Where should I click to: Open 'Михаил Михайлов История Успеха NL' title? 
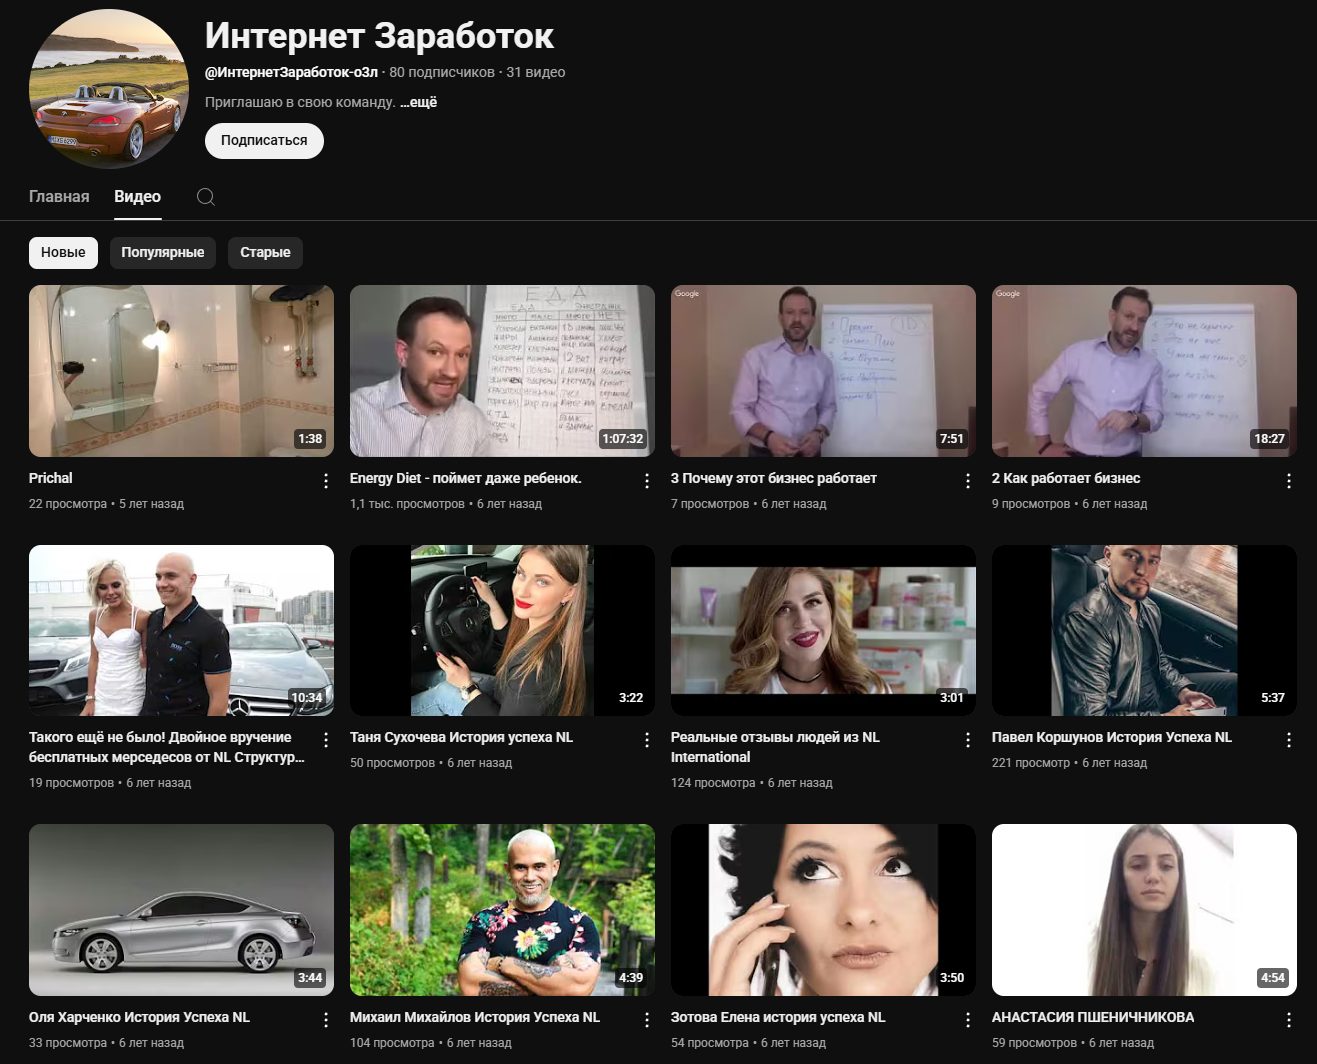tap(475, 1017)
